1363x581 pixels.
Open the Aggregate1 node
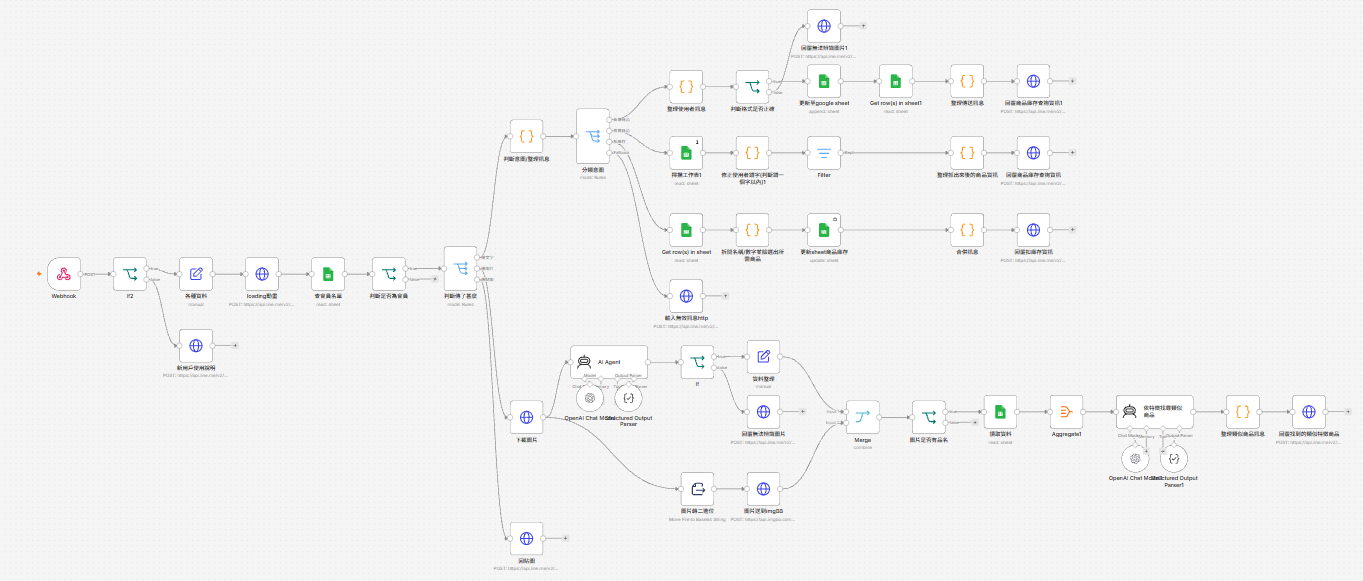coord(1066,411)
